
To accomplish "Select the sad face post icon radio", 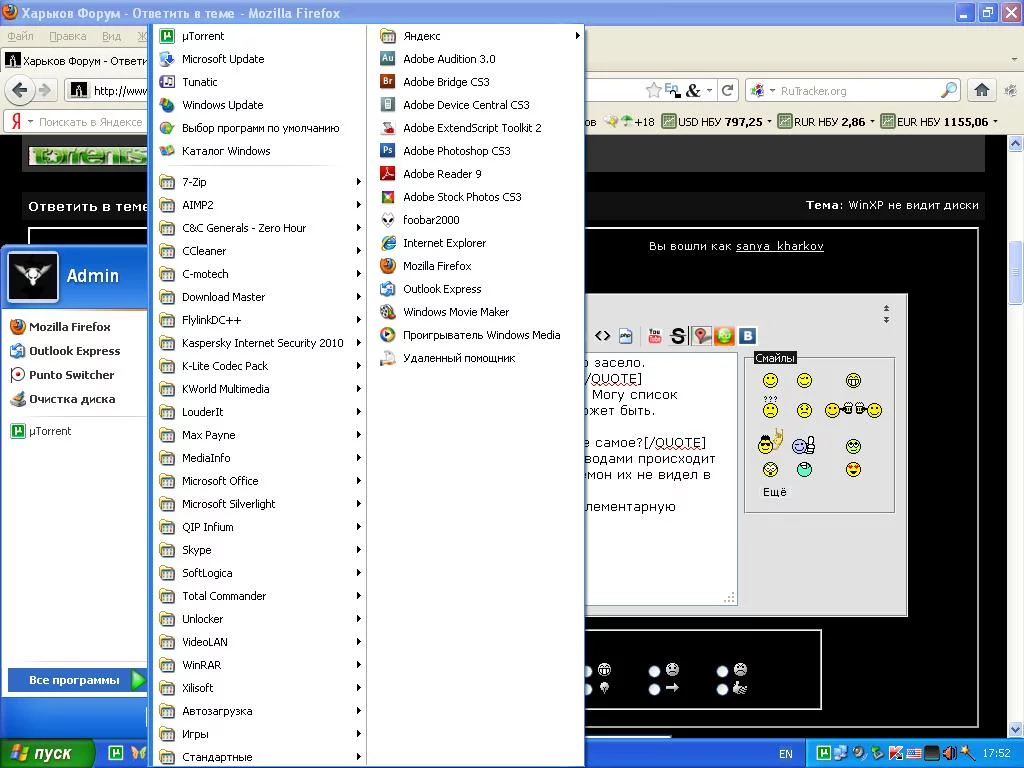I will (x=654, y=671).
